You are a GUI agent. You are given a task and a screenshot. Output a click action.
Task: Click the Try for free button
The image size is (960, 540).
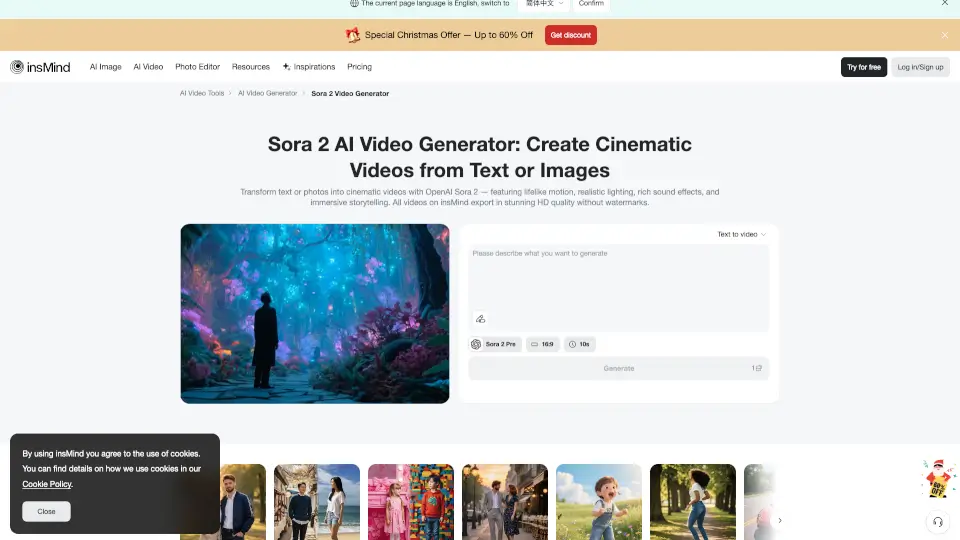click(863, 67)
